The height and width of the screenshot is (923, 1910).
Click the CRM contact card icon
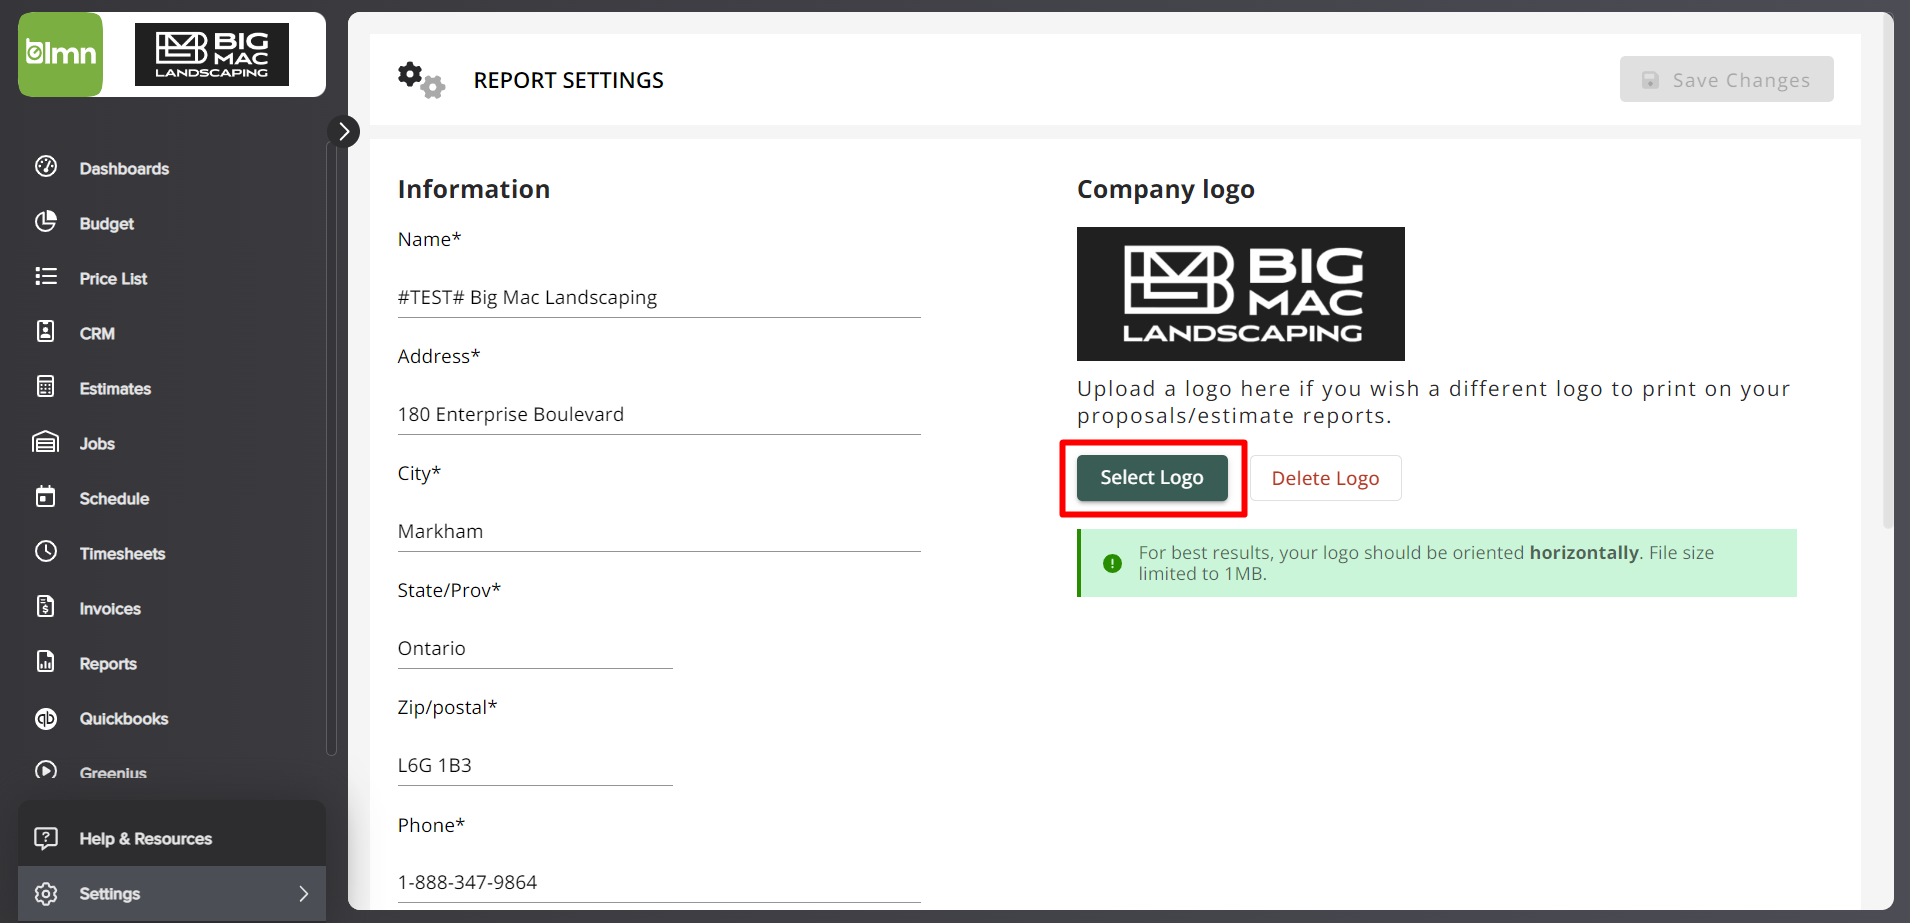tap(46, 333)
